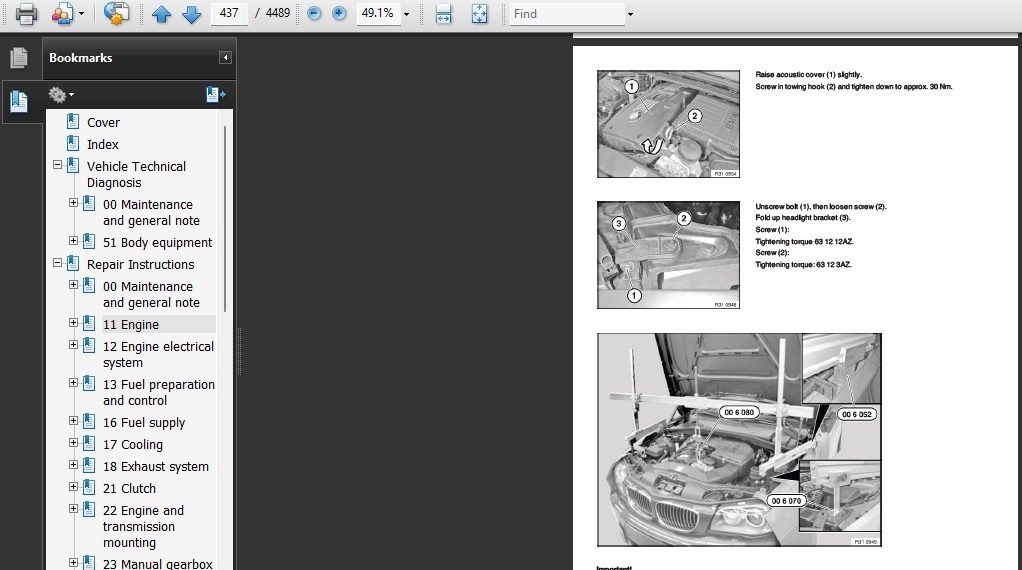
Task: Expand 13 Fuel preparation and control
Action: pos(74,382)
